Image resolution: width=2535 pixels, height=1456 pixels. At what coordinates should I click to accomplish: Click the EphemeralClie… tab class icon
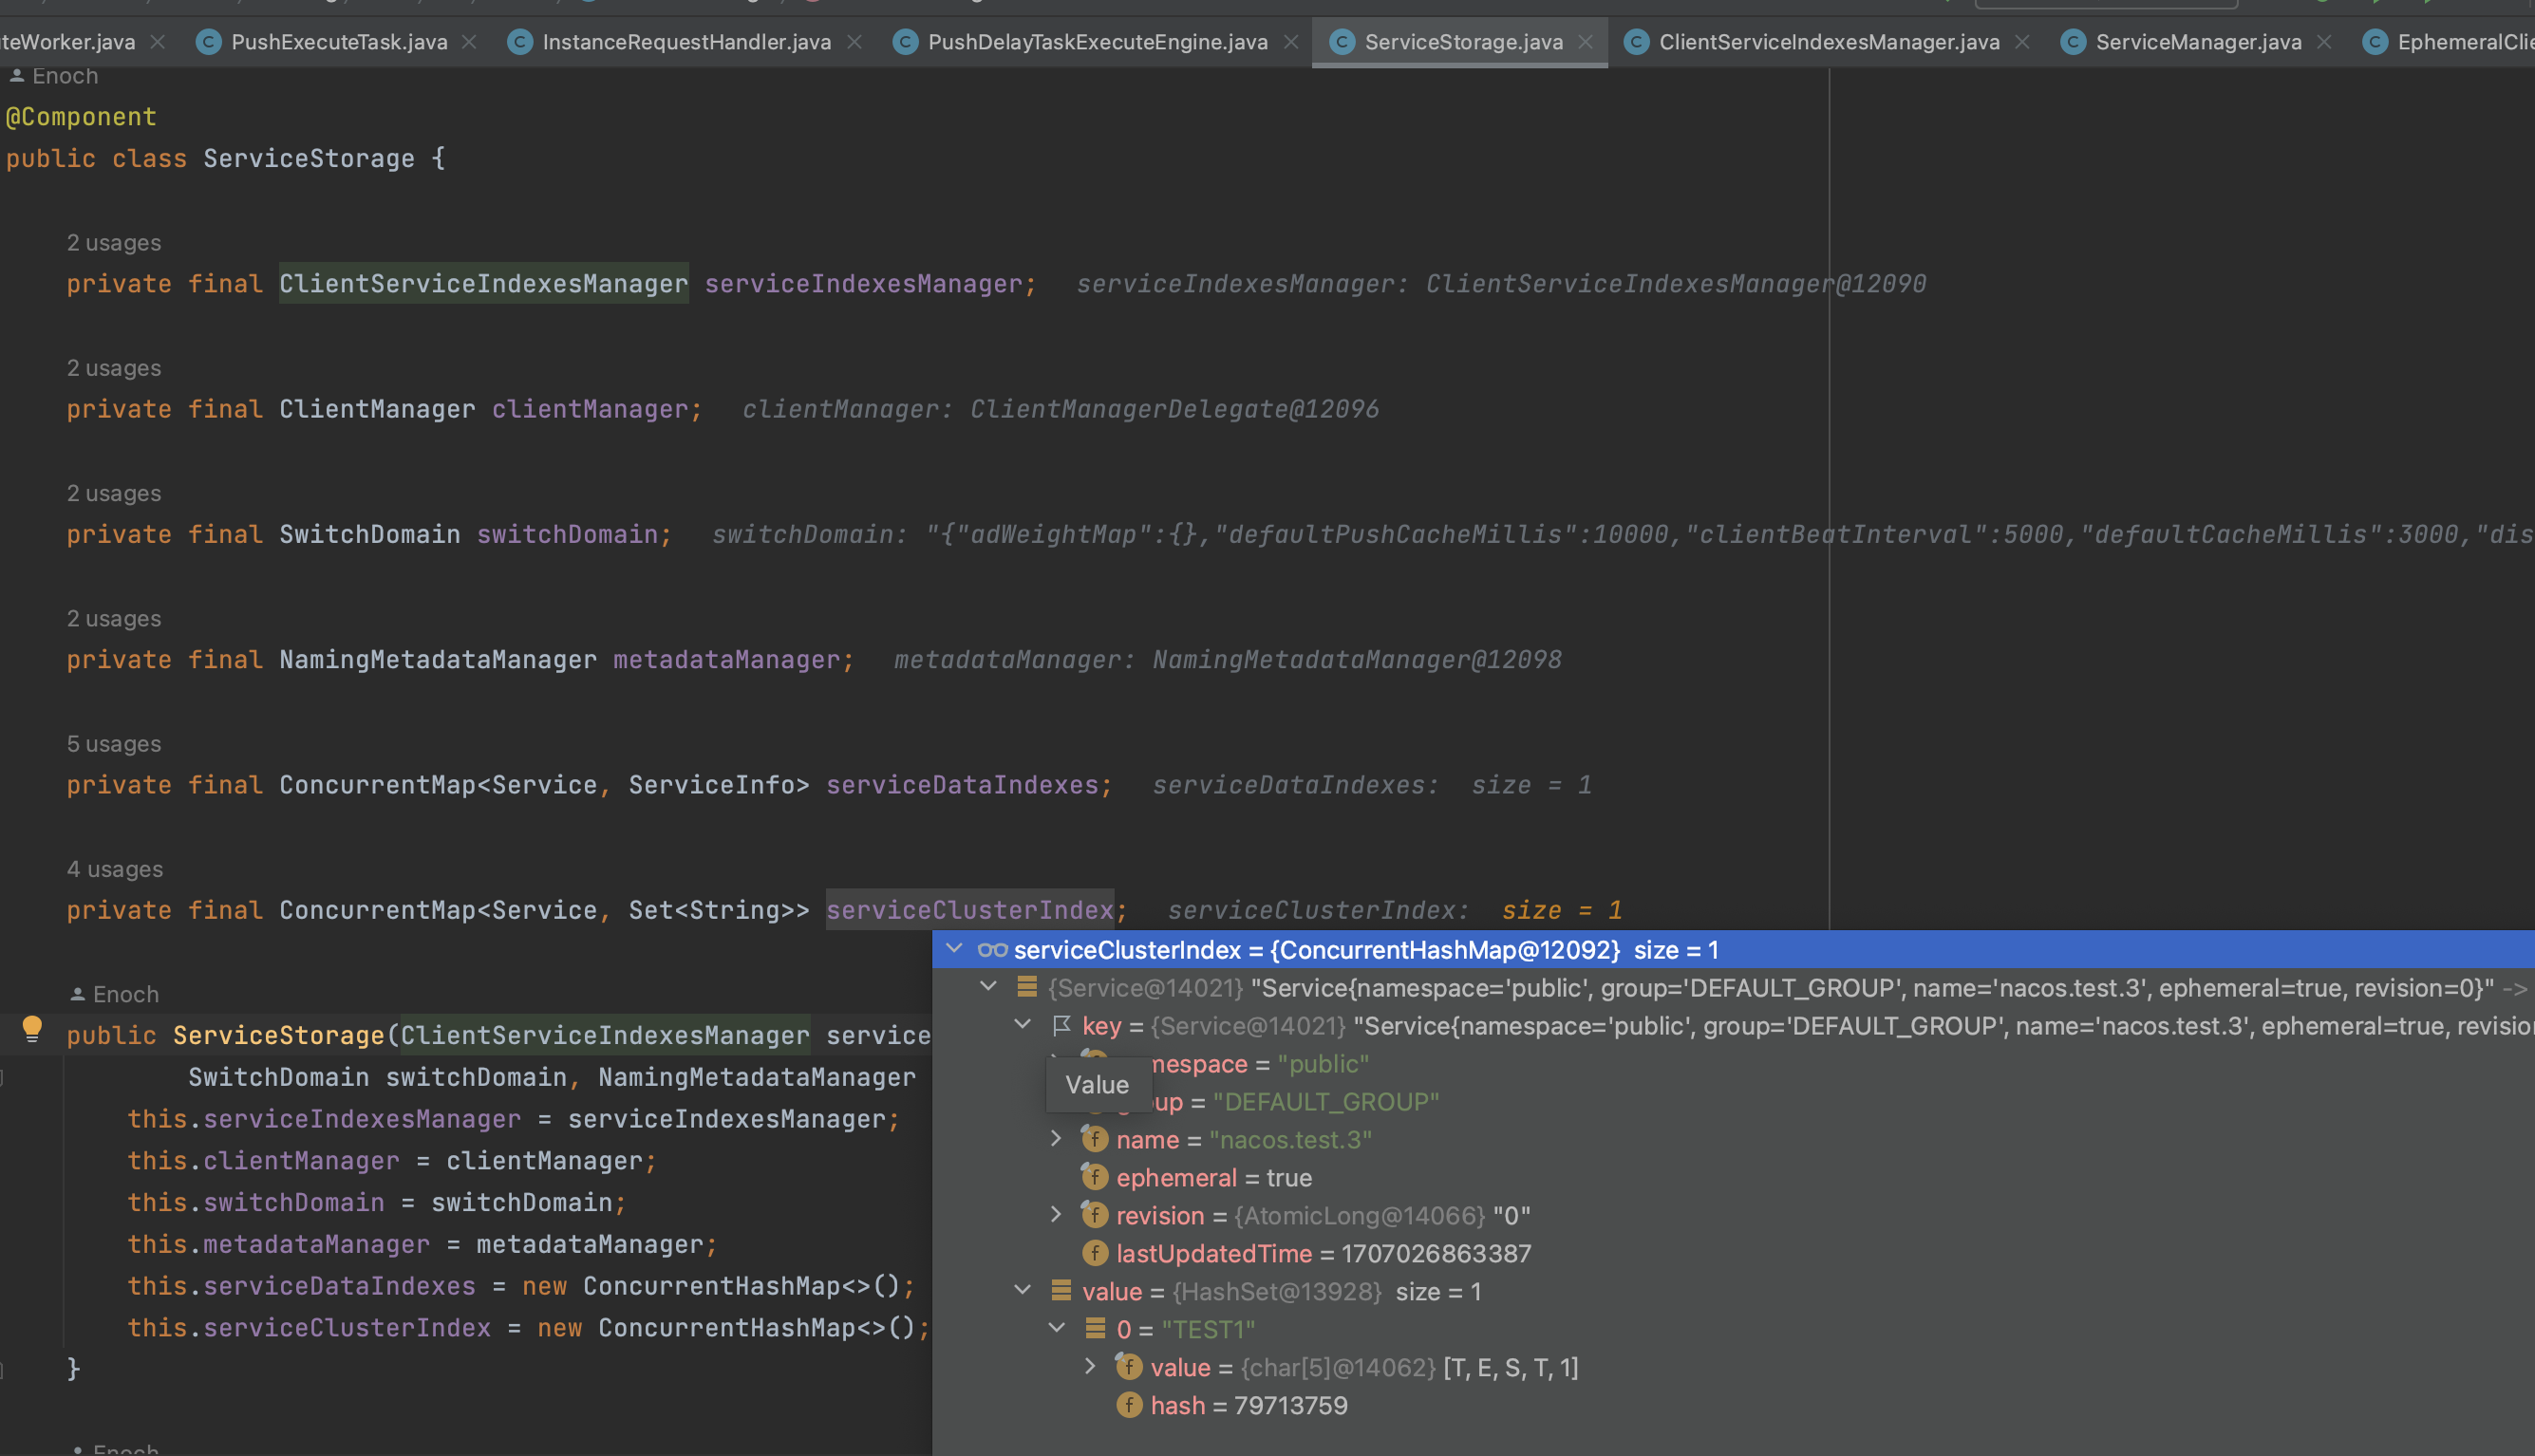pos(2375,42)
